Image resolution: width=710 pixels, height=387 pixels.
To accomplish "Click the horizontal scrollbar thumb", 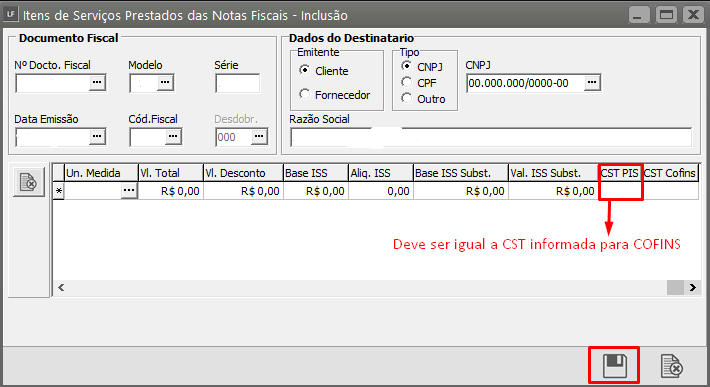I will (675, 287).
